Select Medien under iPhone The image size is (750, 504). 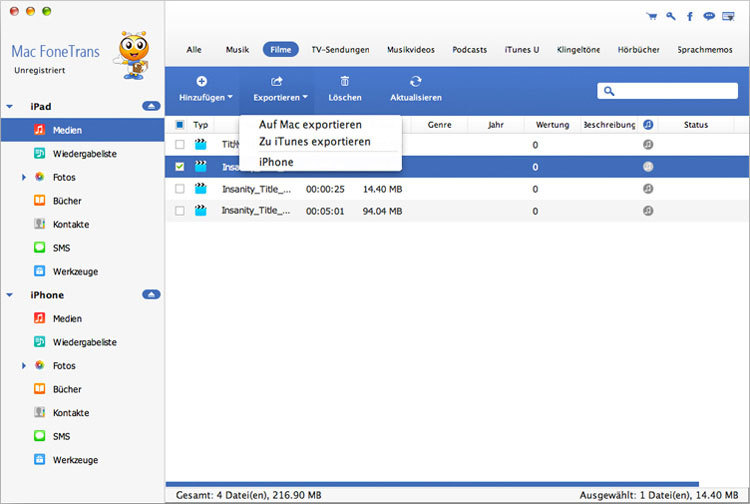pos(67,318)
